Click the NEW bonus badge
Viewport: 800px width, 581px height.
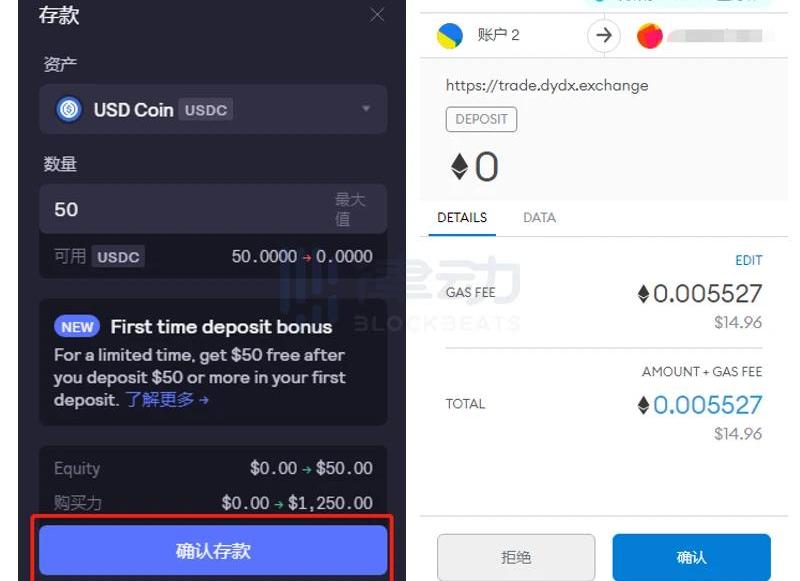tap(77, 327)
